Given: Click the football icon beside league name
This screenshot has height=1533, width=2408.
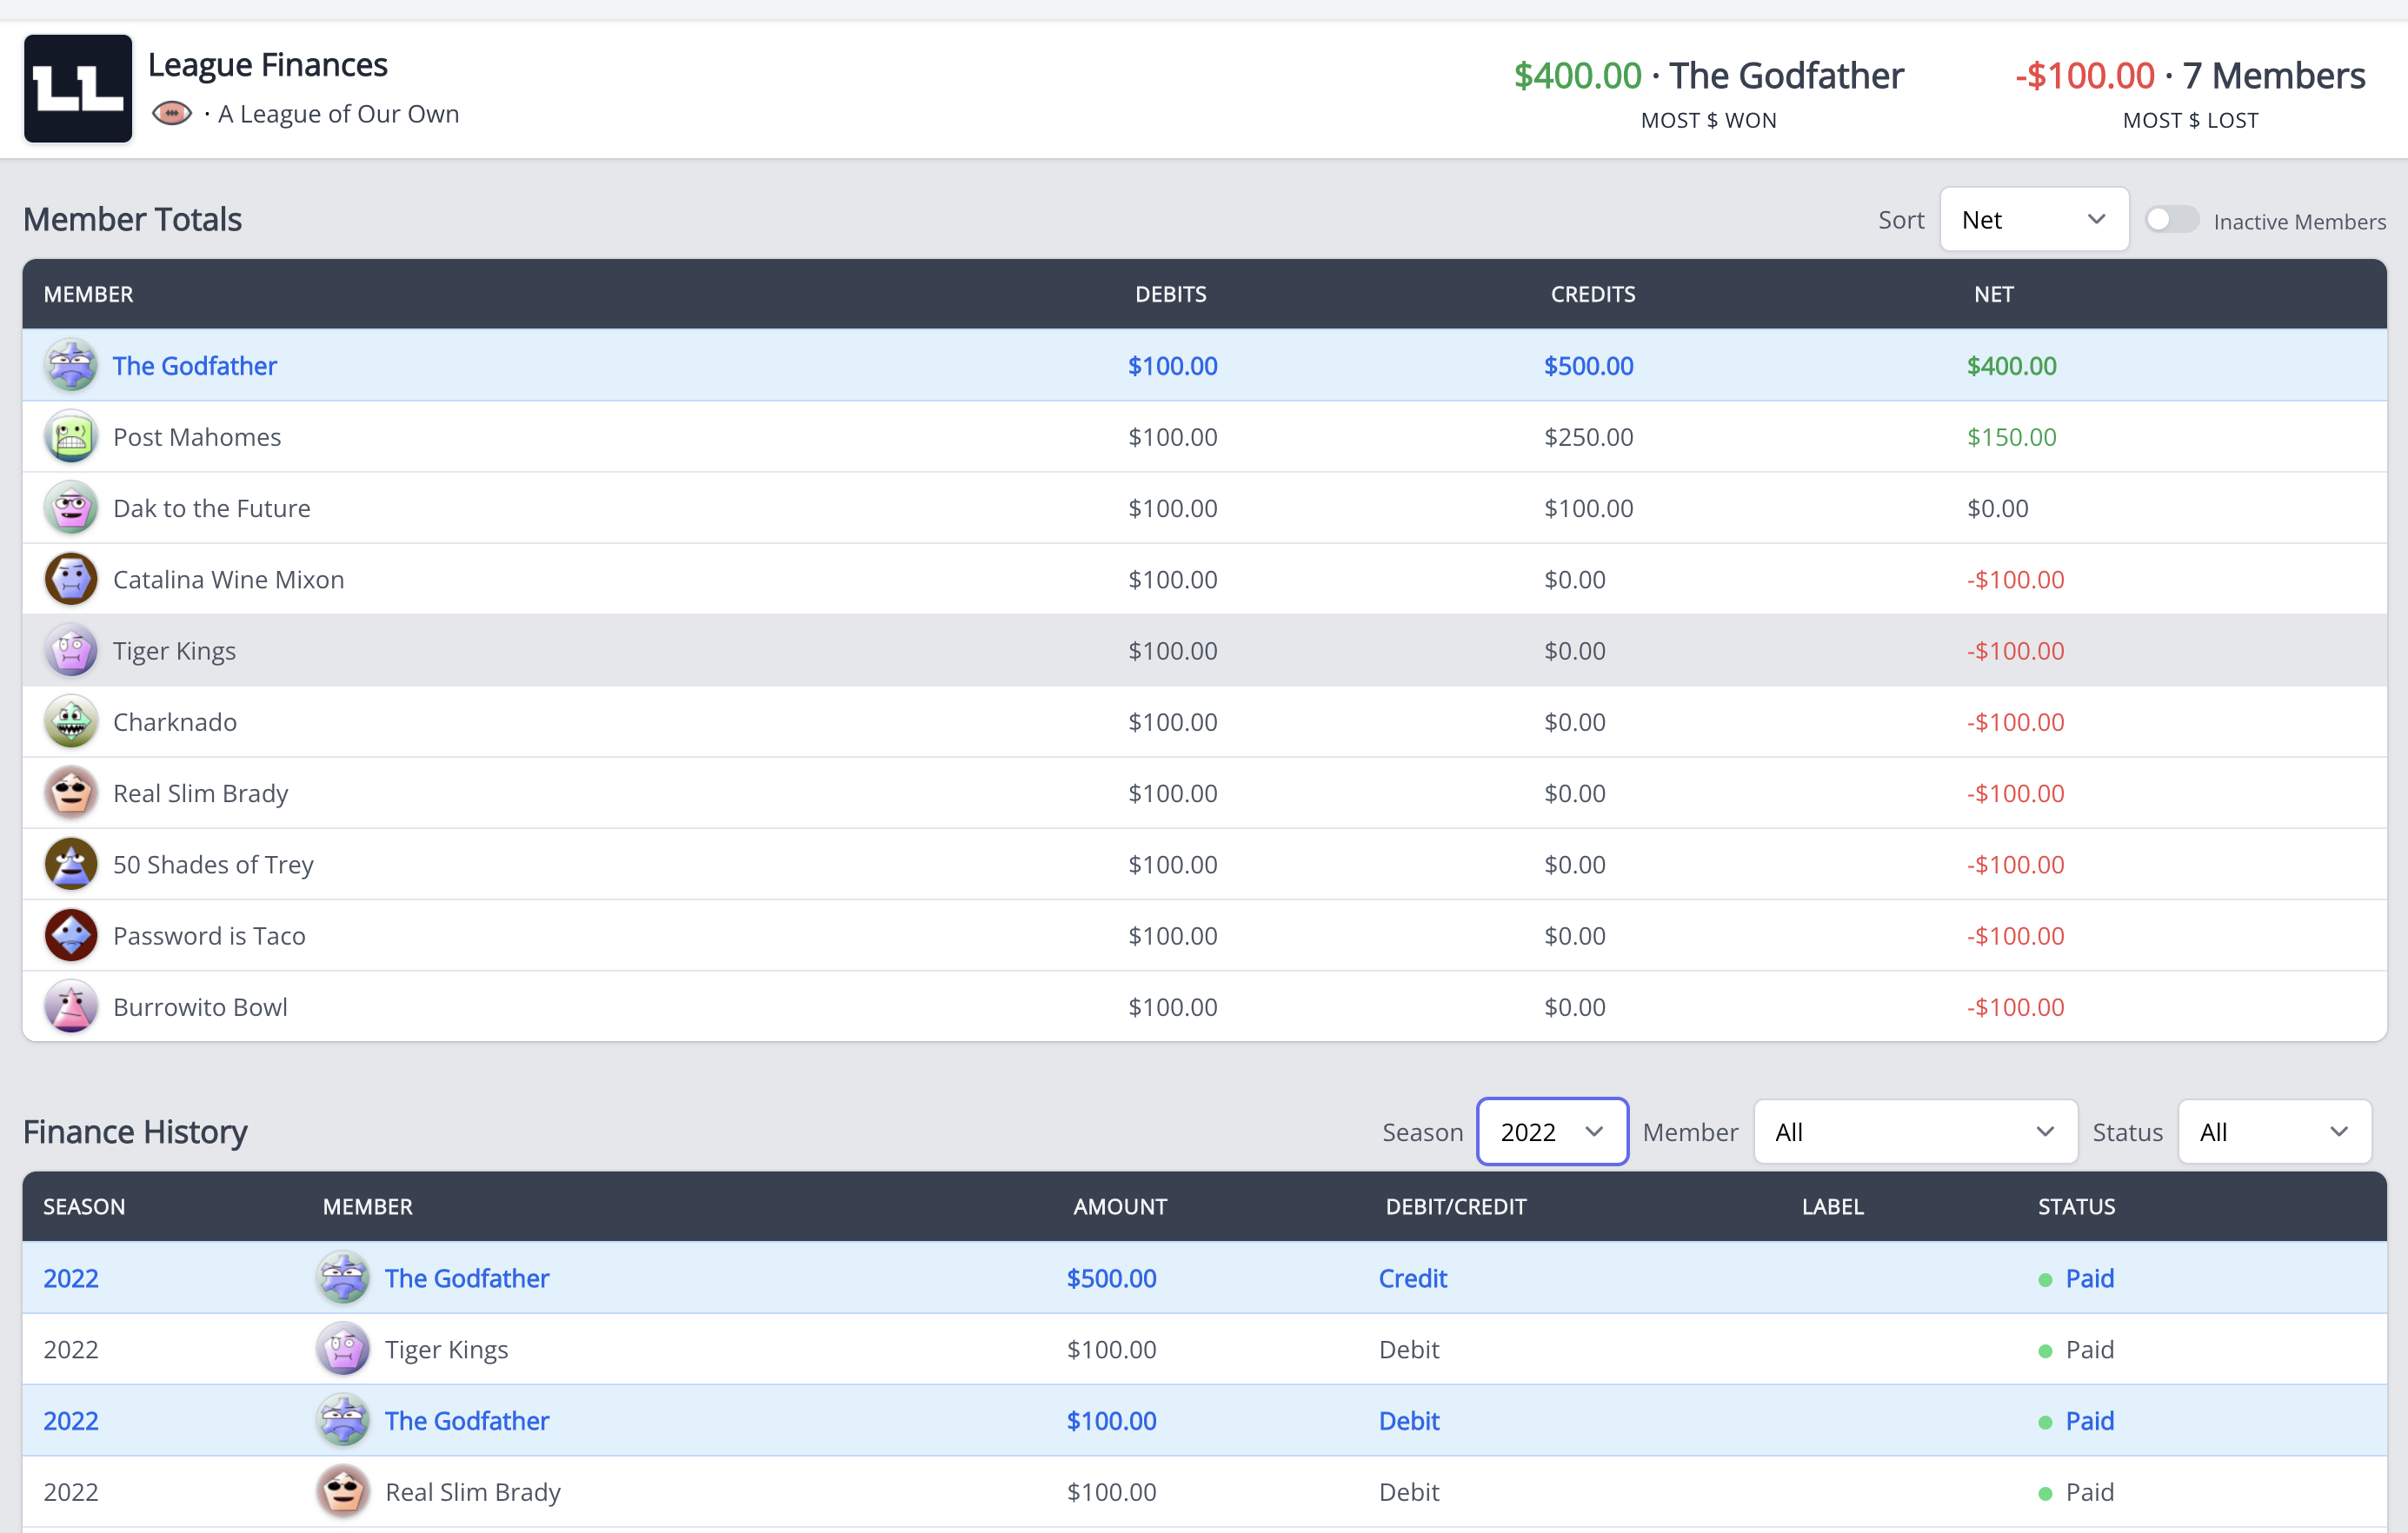Looking at the screenshot, I should [172, 114].
